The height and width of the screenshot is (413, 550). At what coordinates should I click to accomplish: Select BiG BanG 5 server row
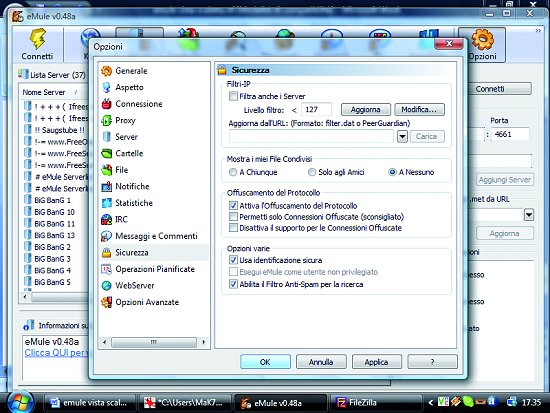pyautogui.click(x=53, y=282)
